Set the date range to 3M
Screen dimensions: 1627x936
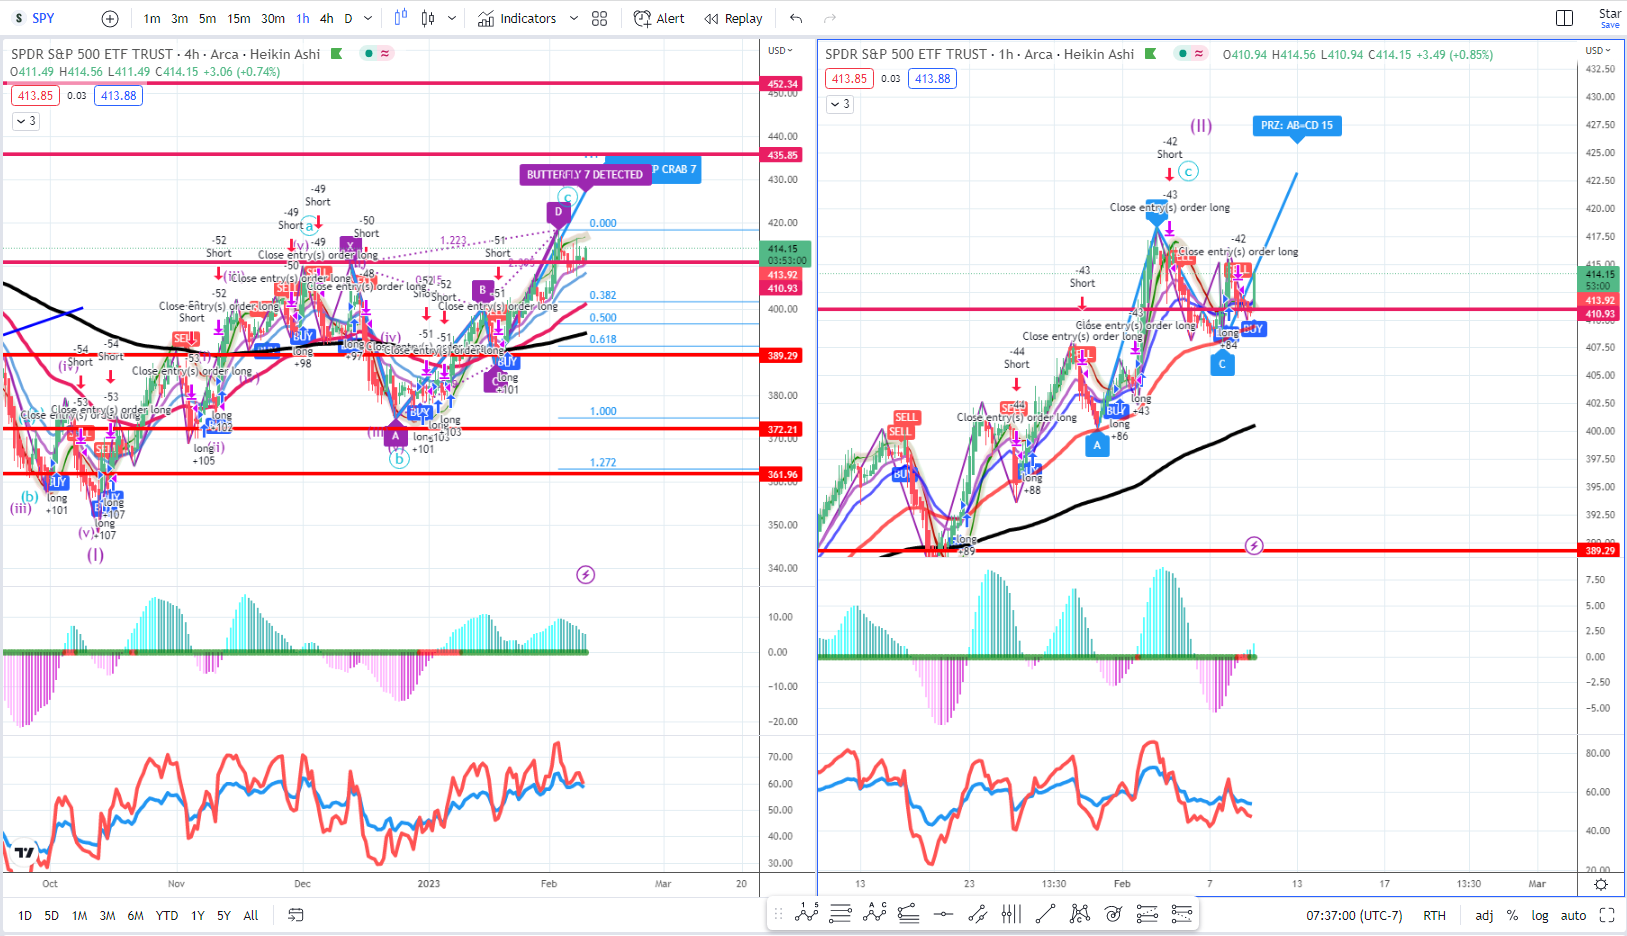[107, 915]
